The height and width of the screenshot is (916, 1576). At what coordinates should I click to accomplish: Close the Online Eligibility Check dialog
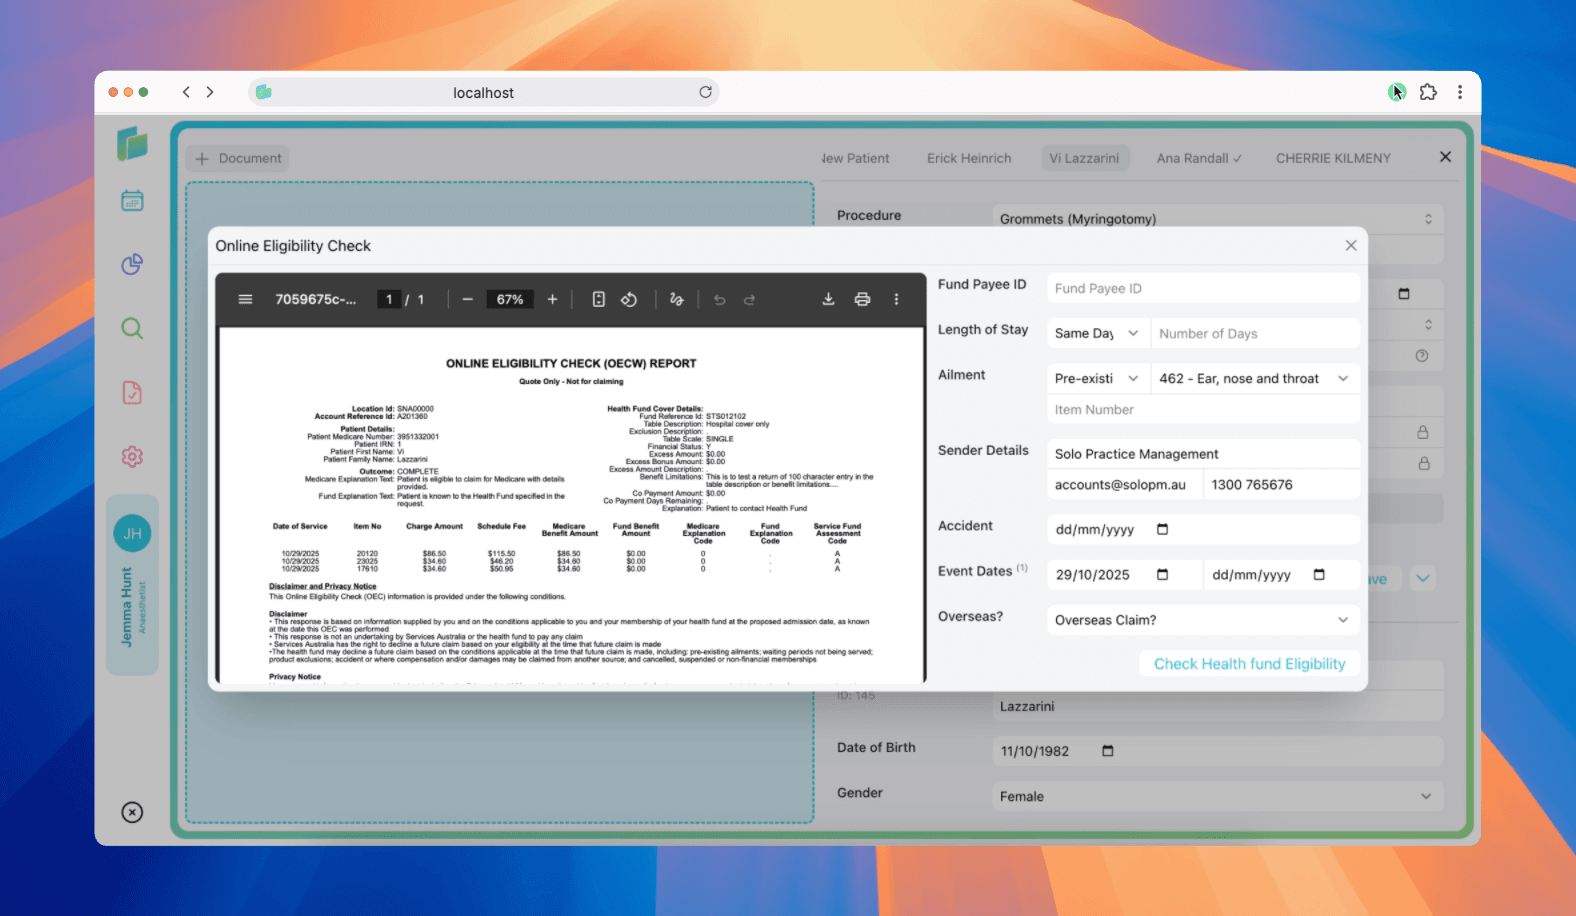(x=1351, y=246)
